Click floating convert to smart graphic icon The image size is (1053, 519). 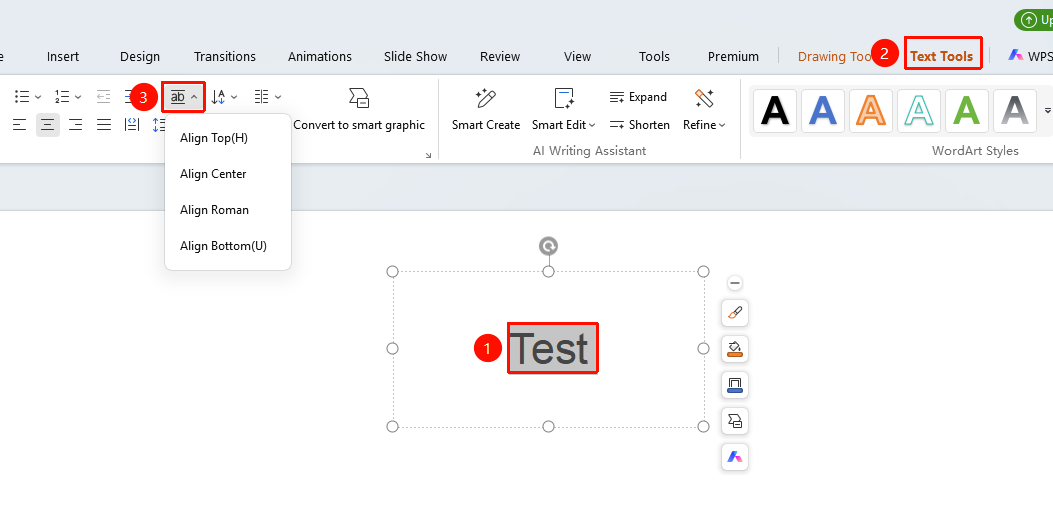[x=735, y=422]
